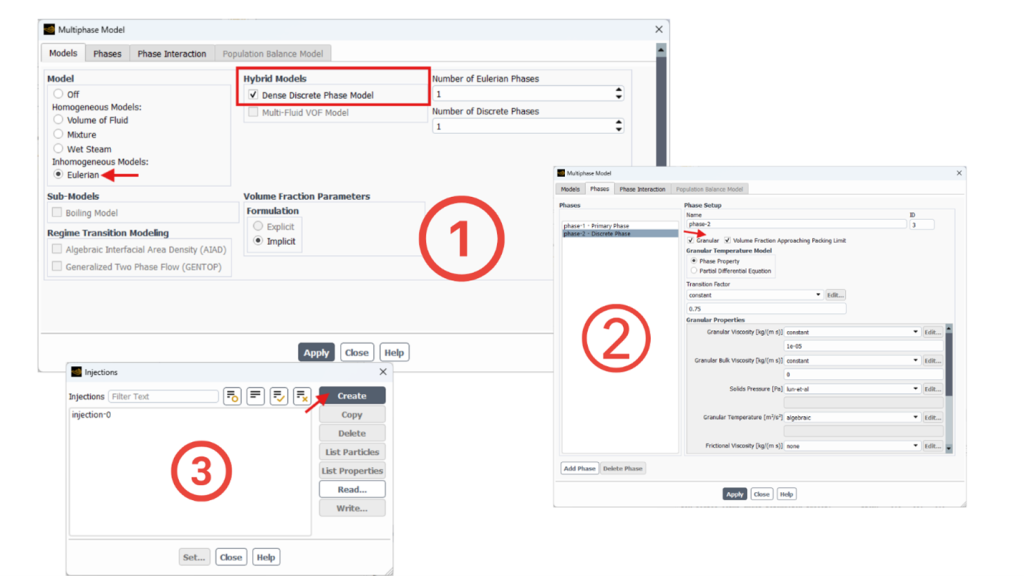Expand the Solids Pressure dropdown

(x=915, y=389)
